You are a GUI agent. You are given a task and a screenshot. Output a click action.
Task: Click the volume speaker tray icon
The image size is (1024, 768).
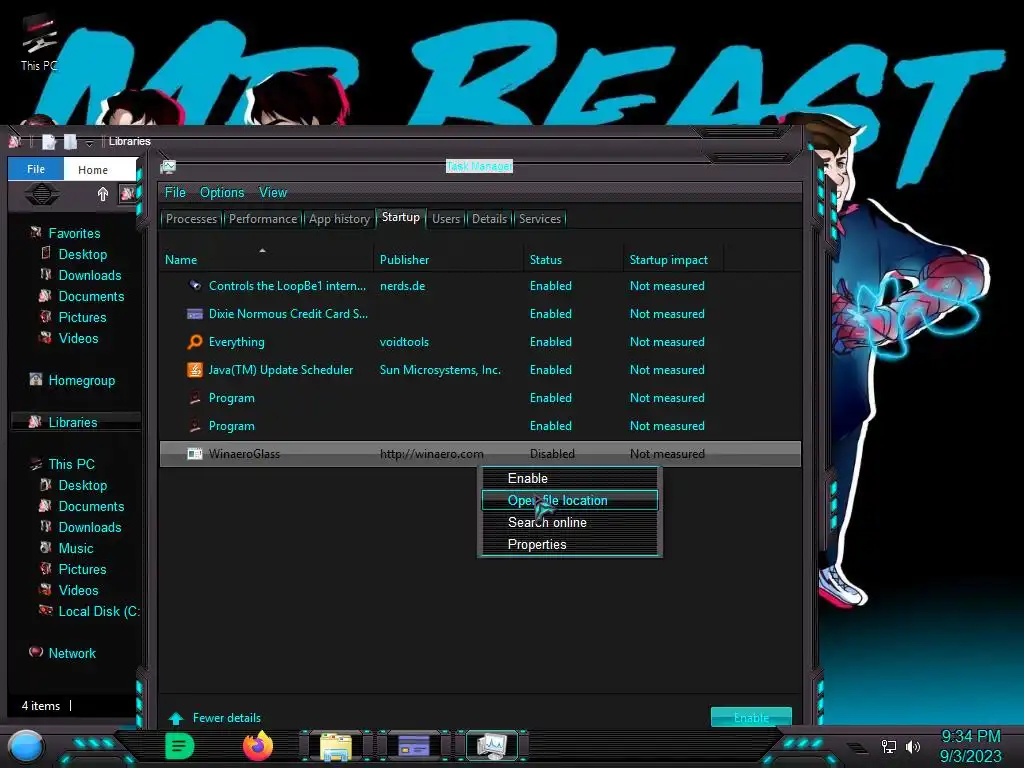pos(912,746)
